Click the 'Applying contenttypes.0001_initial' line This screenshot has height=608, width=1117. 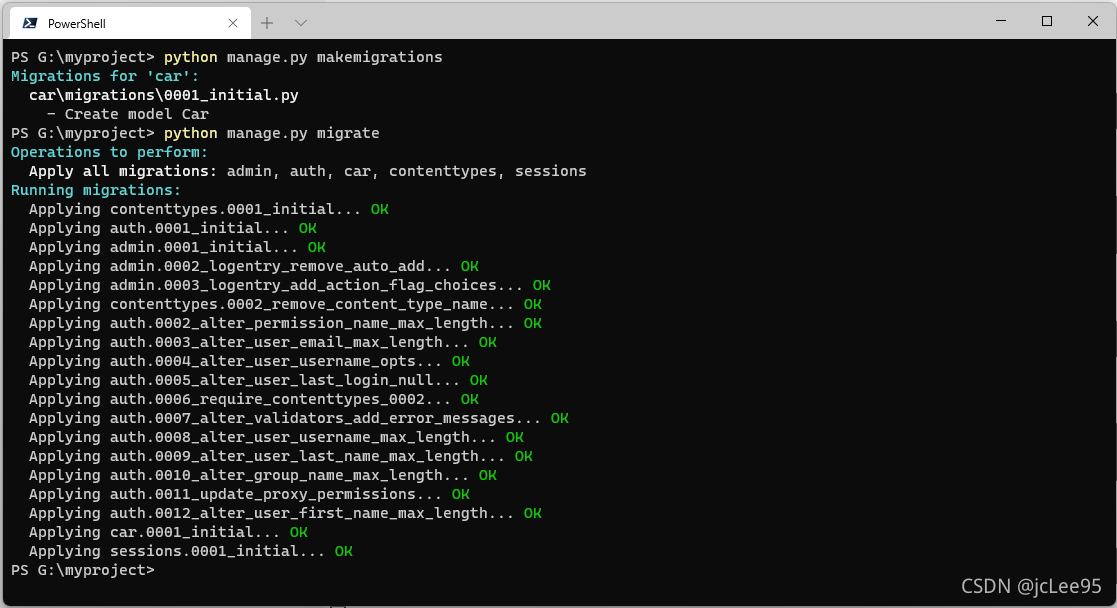[208, 209]
